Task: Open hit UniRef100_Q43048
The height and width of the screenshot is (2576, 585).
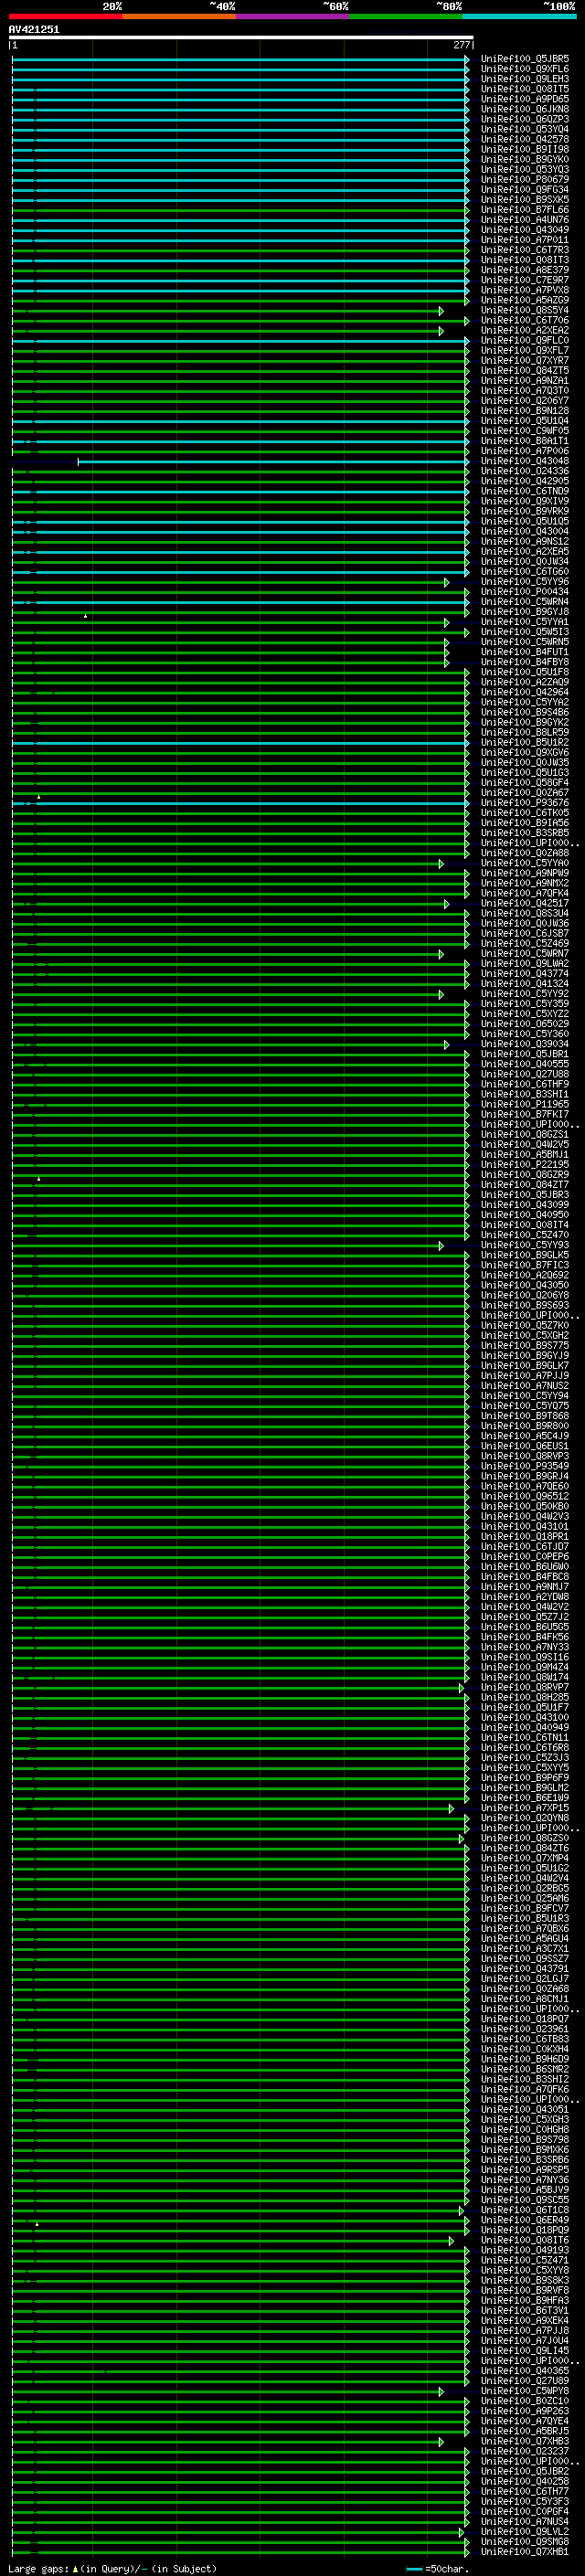Action: pos(525,461)
